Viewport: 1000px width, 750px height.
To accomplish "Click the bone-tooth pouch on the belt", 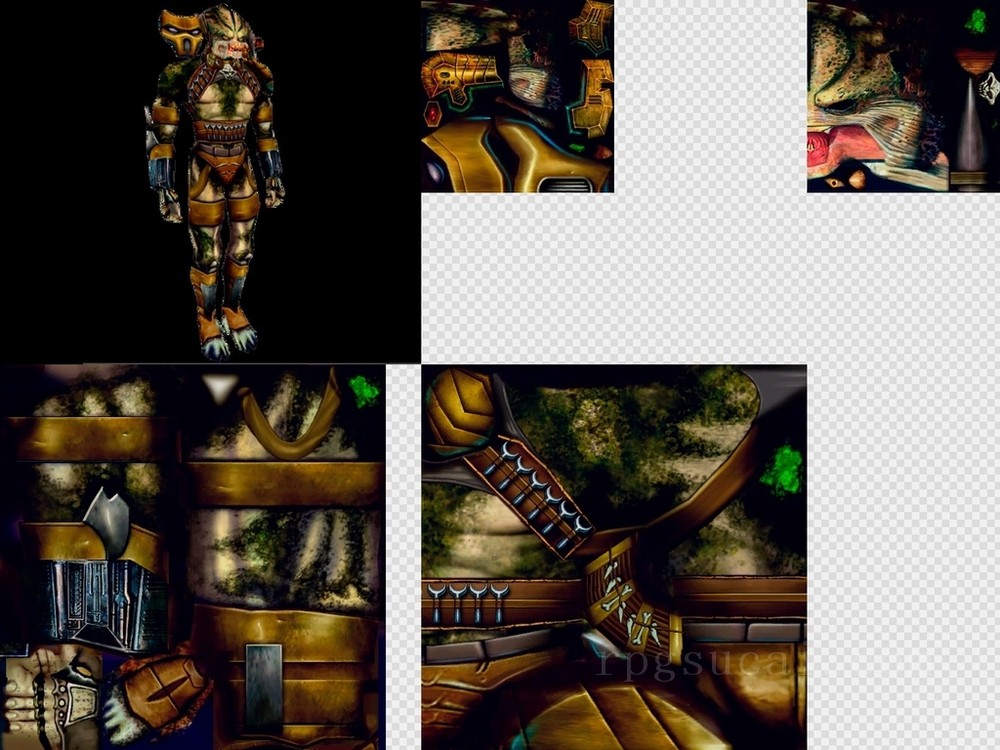I will click(625, 598).
